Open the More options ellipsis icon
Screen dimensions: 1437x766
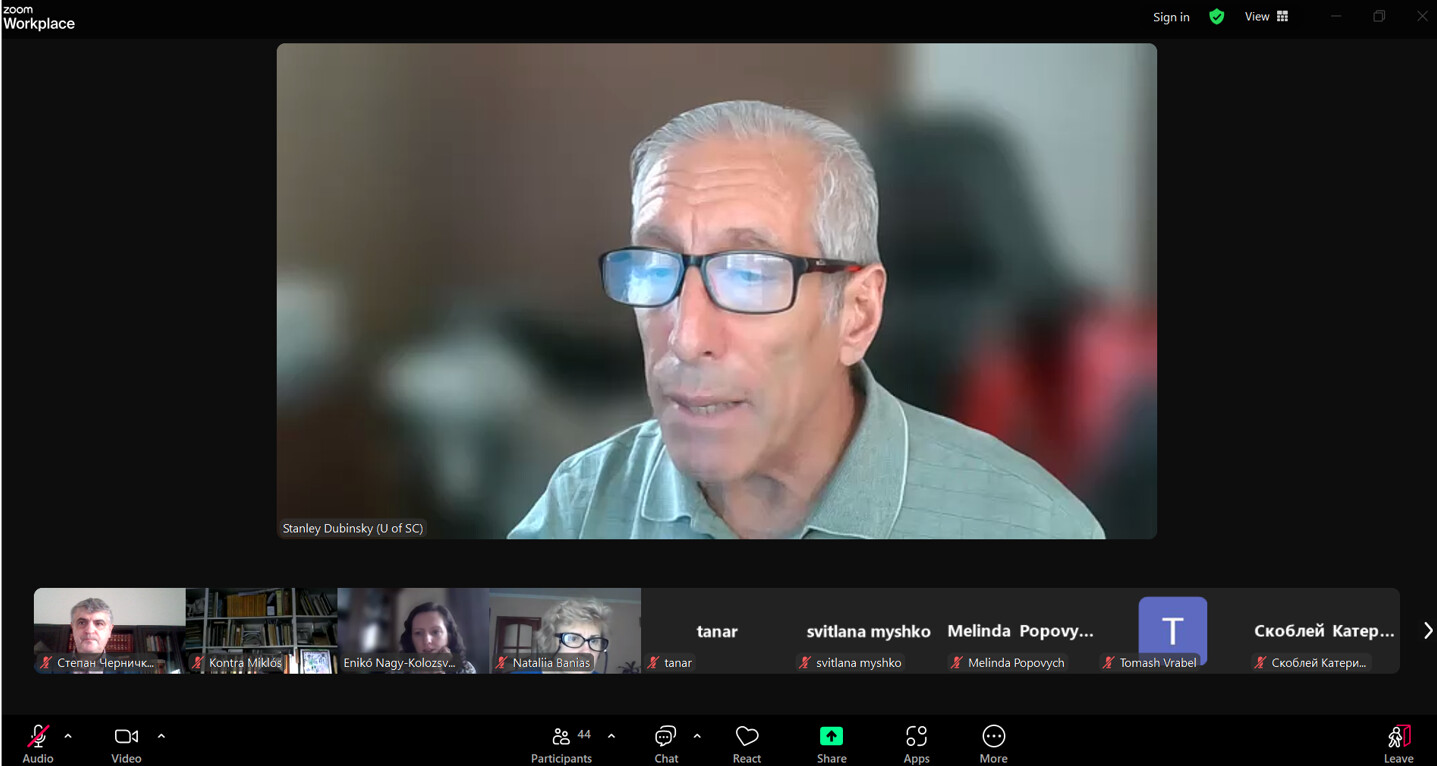(x=993, y=737)
